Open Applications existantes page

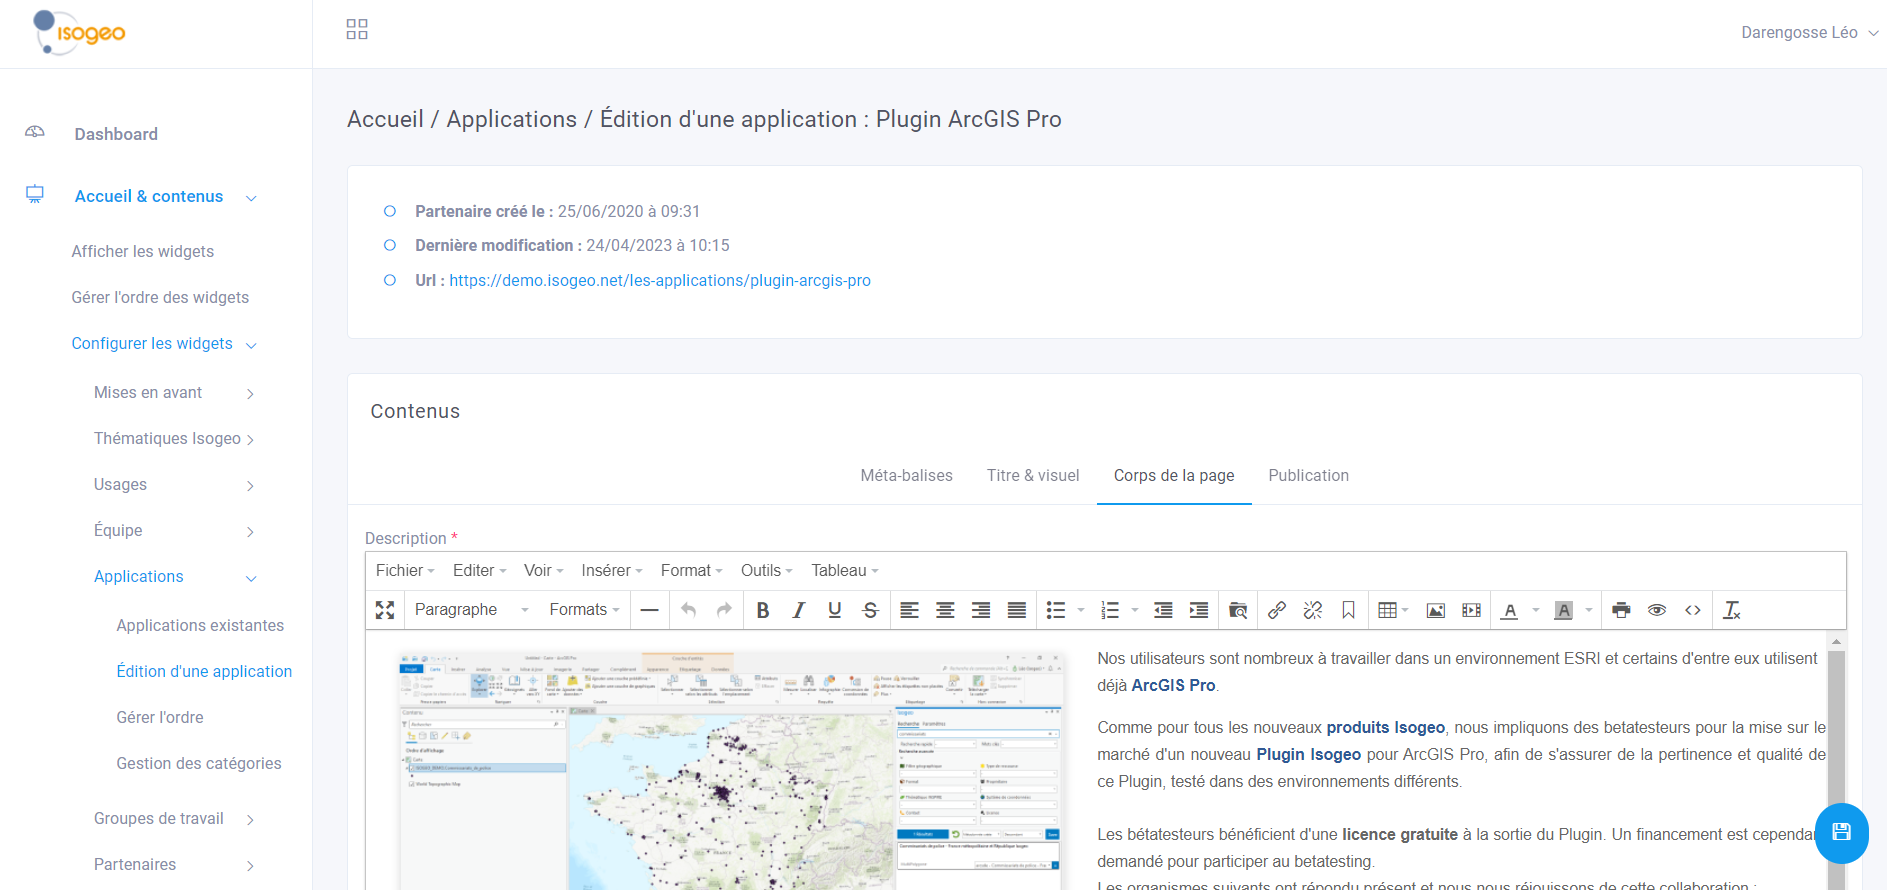(x=200, y=626)
